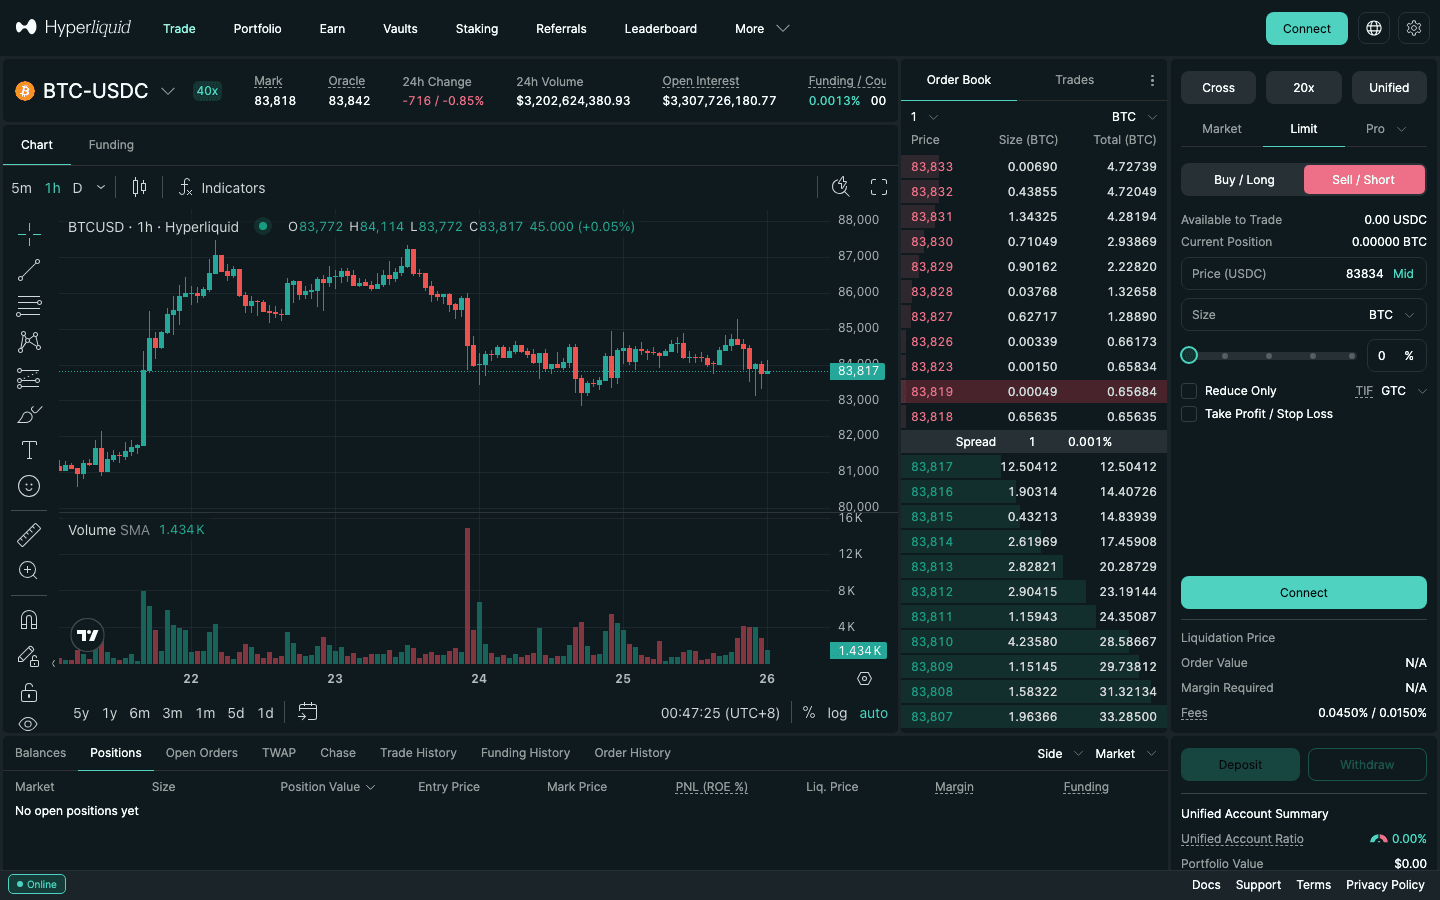The image size is (1440, 900).
Task: Click the size percentage slider handle
Action: click(1189, 355)
